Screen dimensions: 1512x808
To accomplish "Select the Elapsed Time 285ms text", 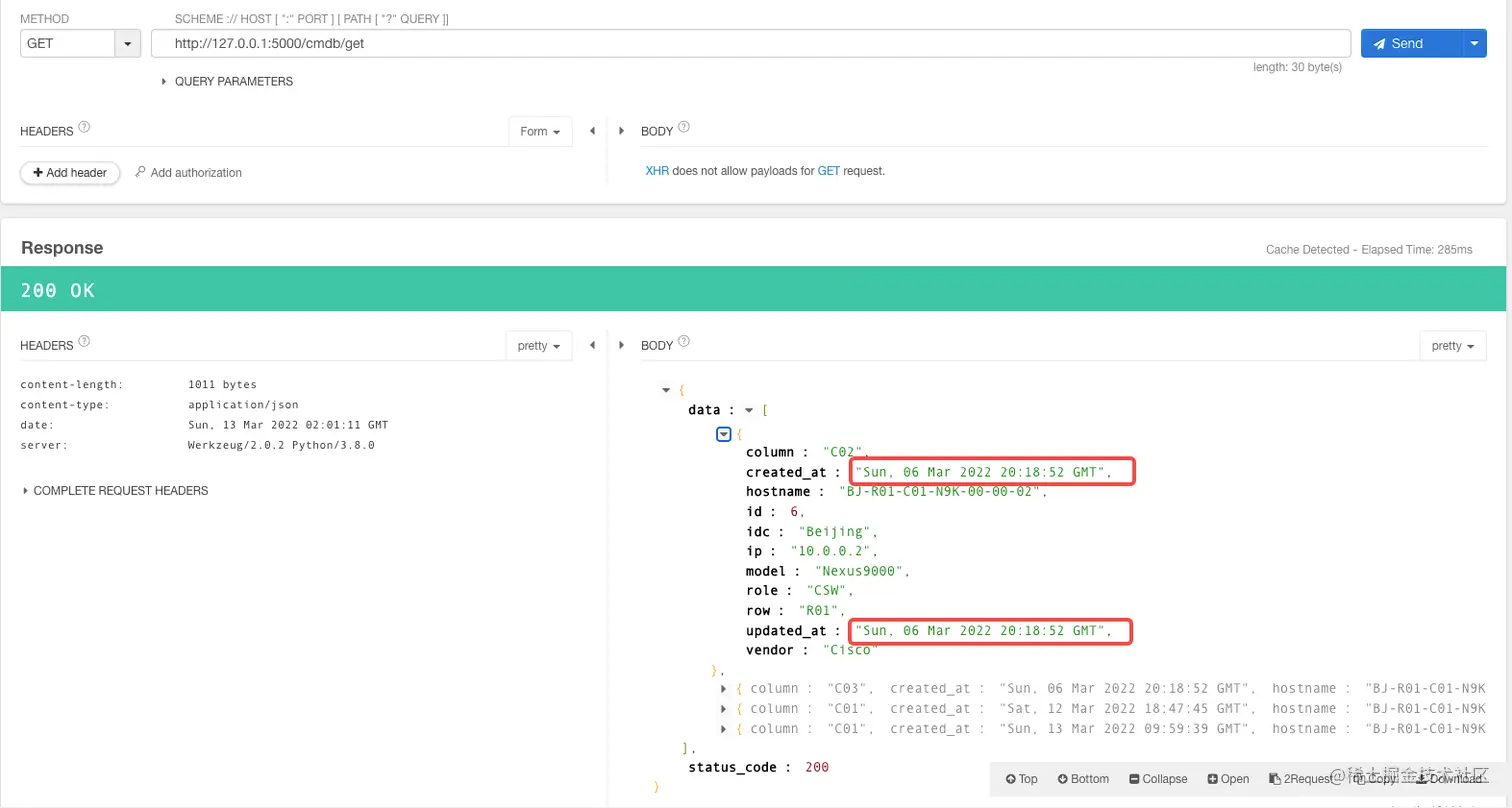I will (x=1417, y=250).
